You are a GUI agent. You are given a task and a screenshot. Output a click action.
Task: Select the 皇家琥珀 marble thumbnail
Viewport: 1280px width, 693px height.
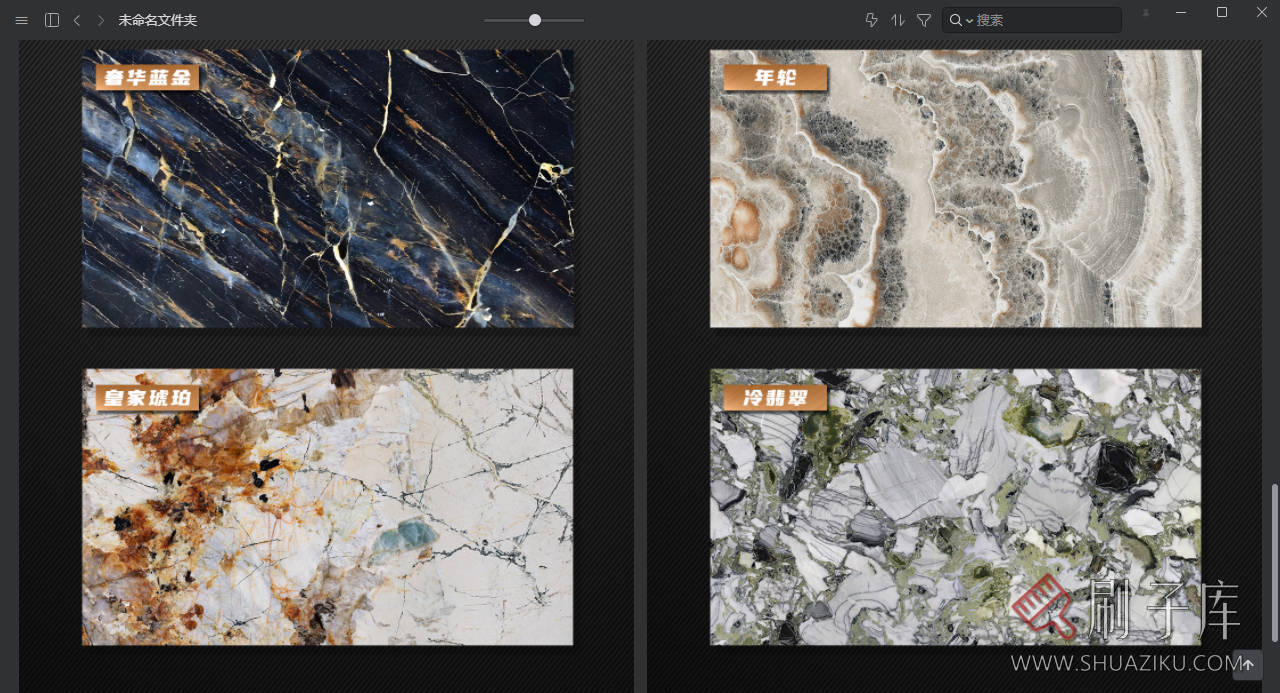327,507
